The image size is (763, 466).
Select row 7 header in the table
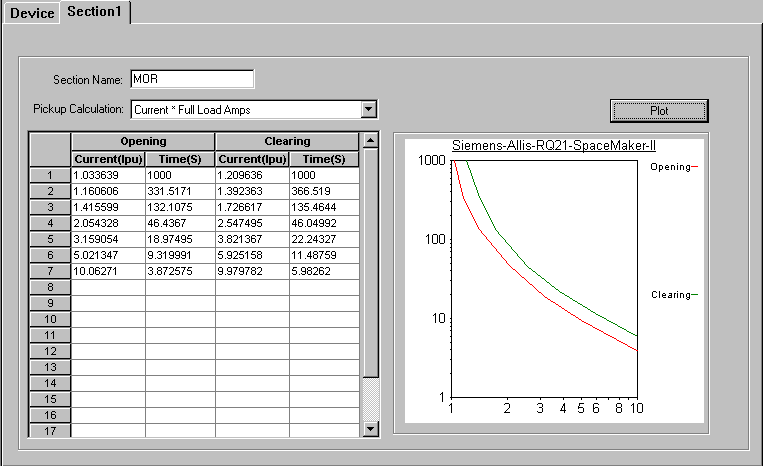50,271
